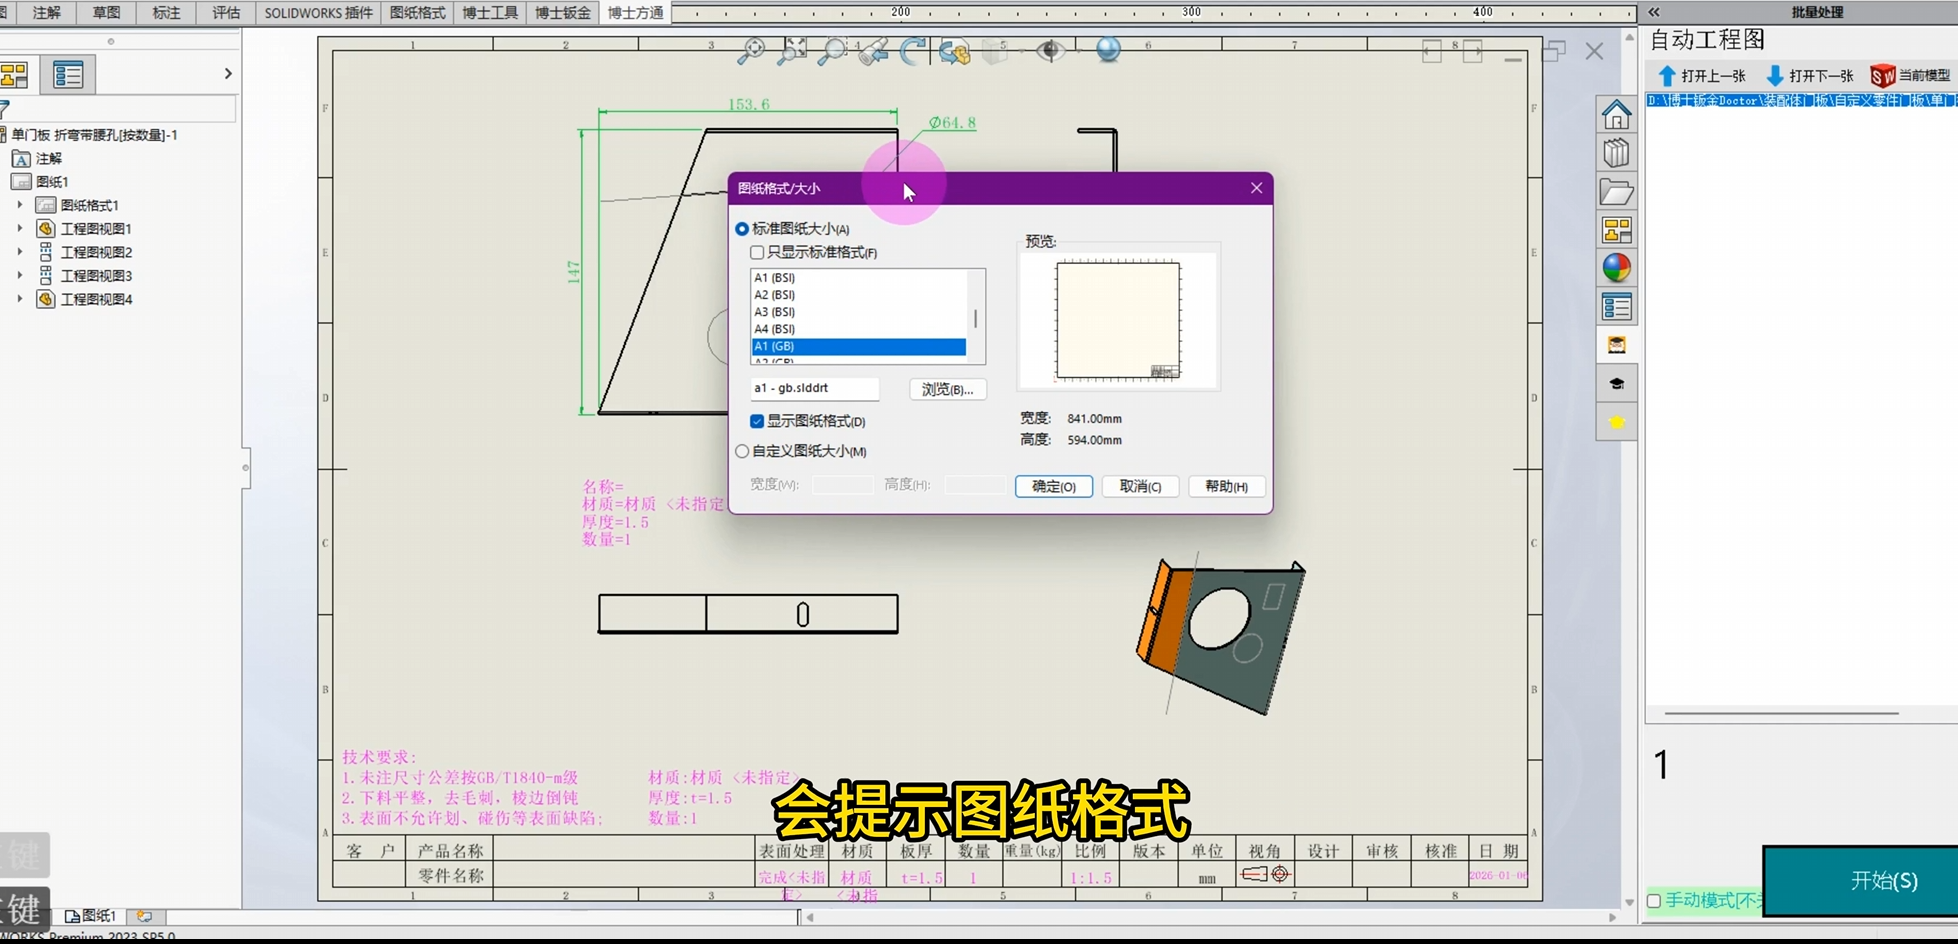Click the 浏览 browse button

click(947, 389)
